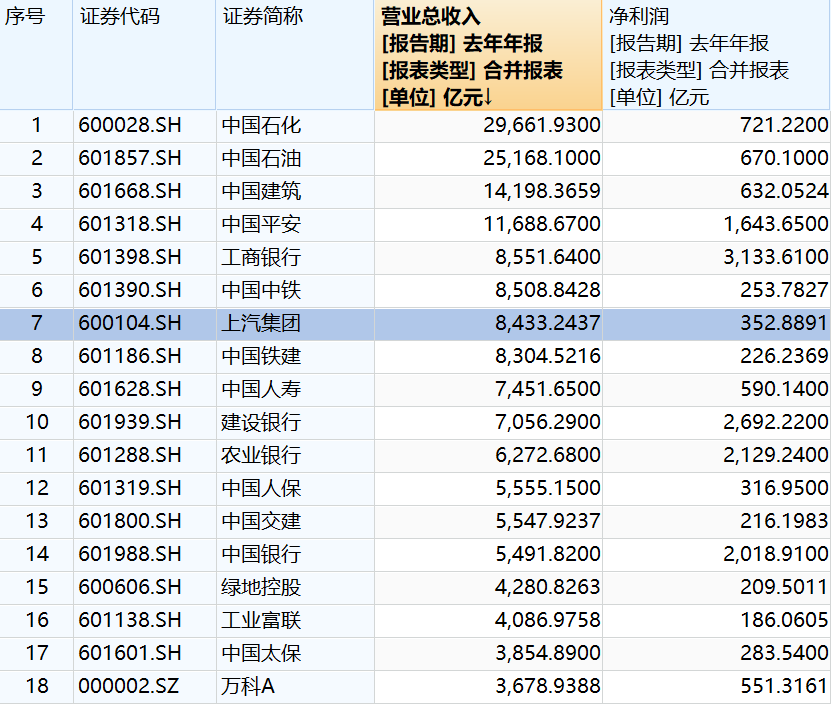Click the name 中国石化

coord(261,125)
